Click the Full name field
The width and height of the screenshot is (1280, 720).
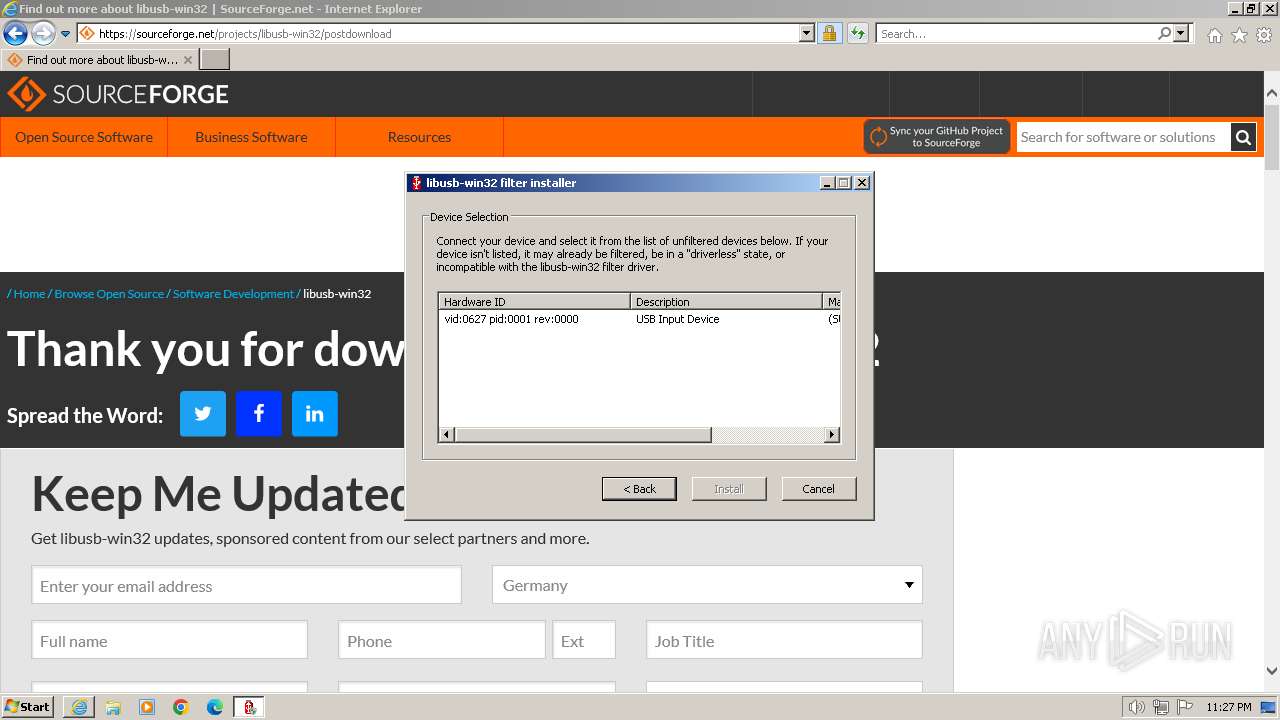point(169,640)
